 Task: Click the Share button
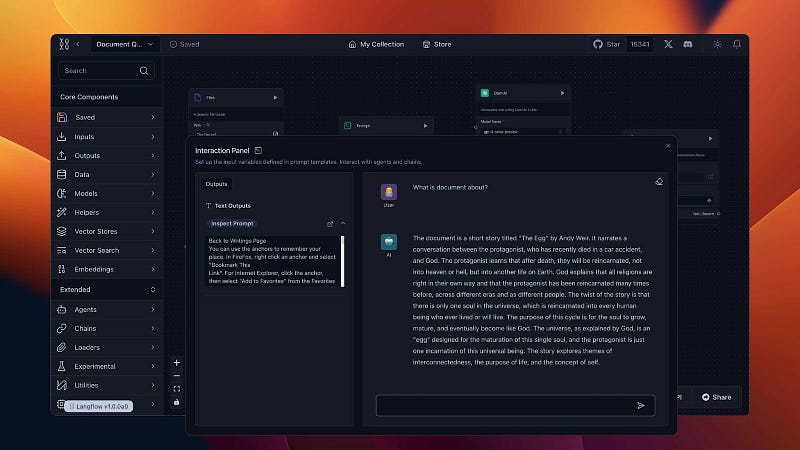click(716, 397)
